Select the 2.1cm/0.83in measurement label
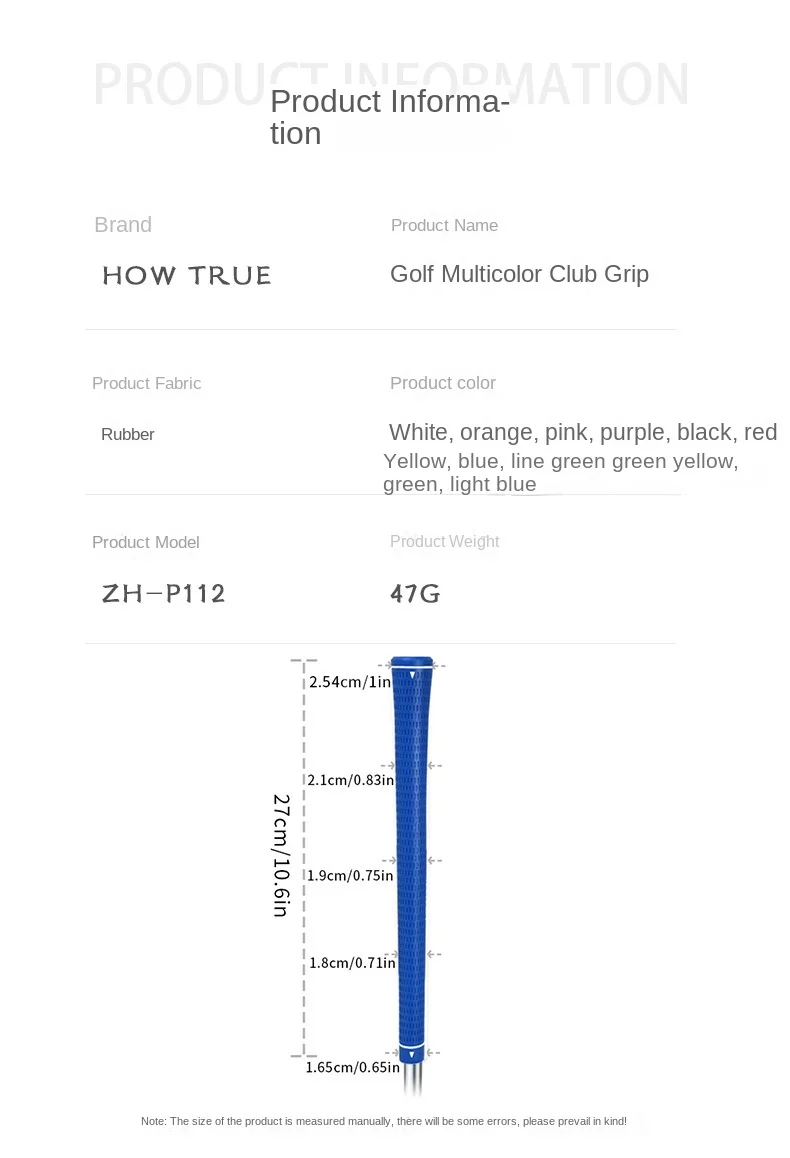The width and height of the screenshot is (790, 1158). (351, 780)
